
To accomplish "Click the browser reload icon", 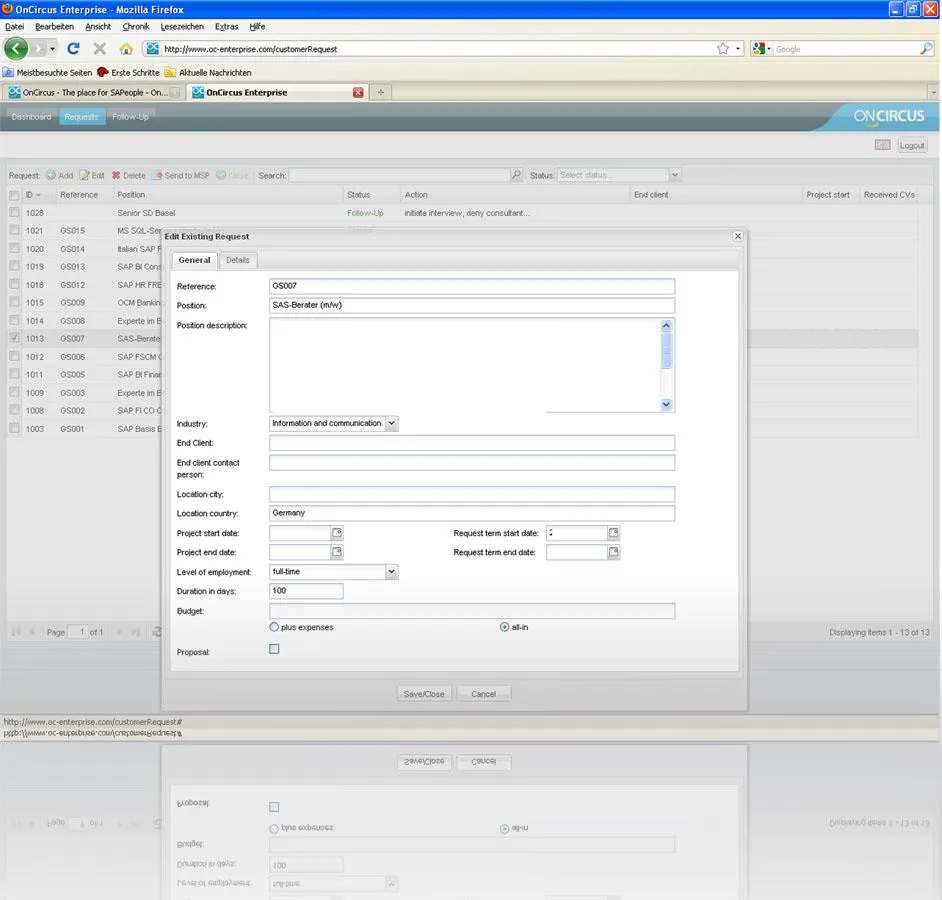I will (72, 46).
